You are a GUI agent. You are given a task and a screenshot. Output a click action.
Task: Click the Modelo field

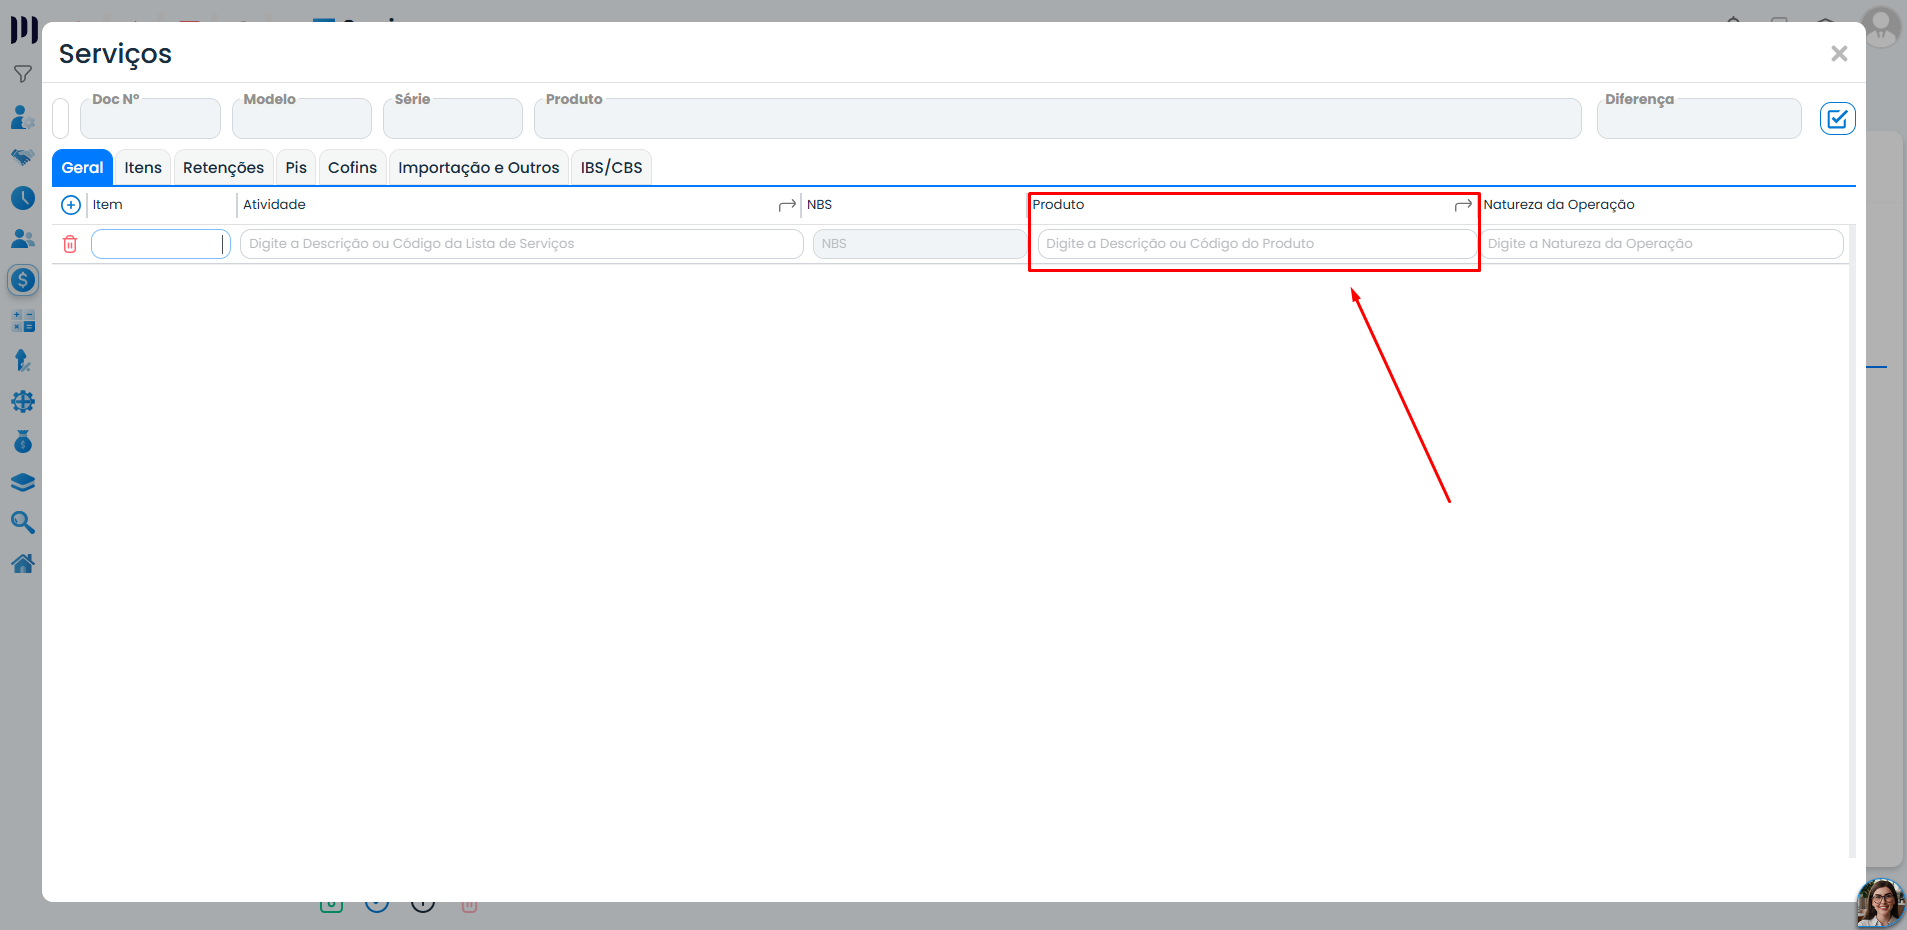(x=301, y=118)
